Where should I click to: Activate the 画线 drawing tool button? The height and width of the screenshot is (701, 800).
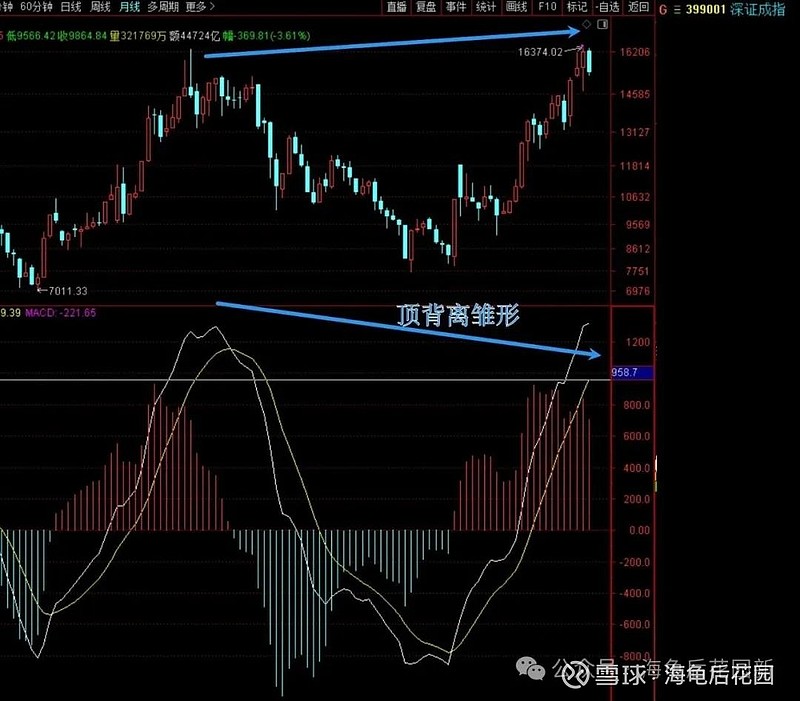click(x=516, y=7)
